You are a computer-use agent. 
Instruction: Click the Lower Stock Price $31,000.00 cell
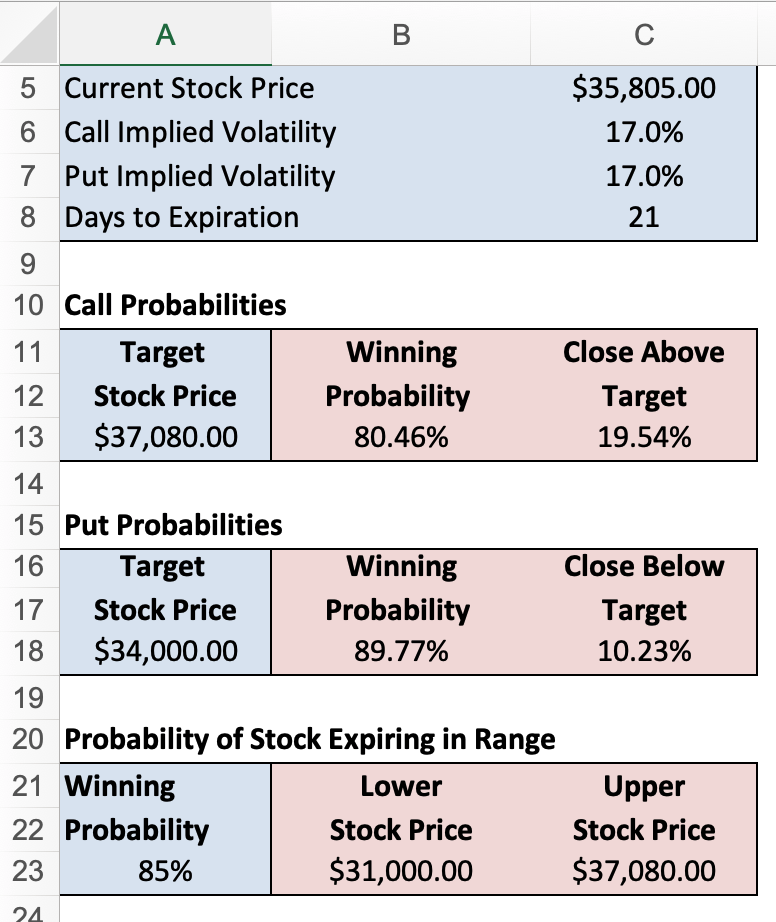coord(401,871)
